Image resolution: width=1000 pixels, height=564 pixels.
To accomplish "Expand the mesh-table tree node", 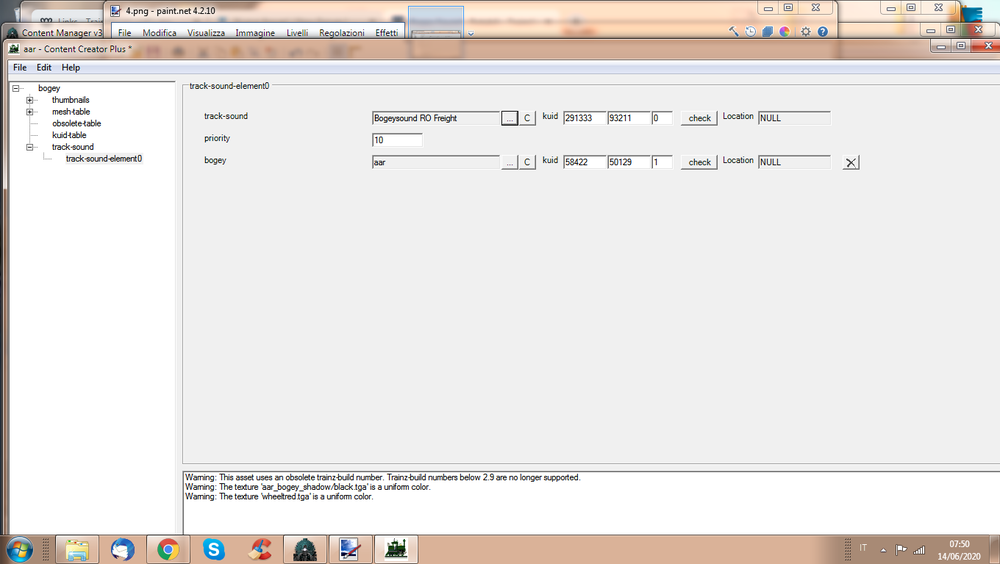I will coord(29,112).
